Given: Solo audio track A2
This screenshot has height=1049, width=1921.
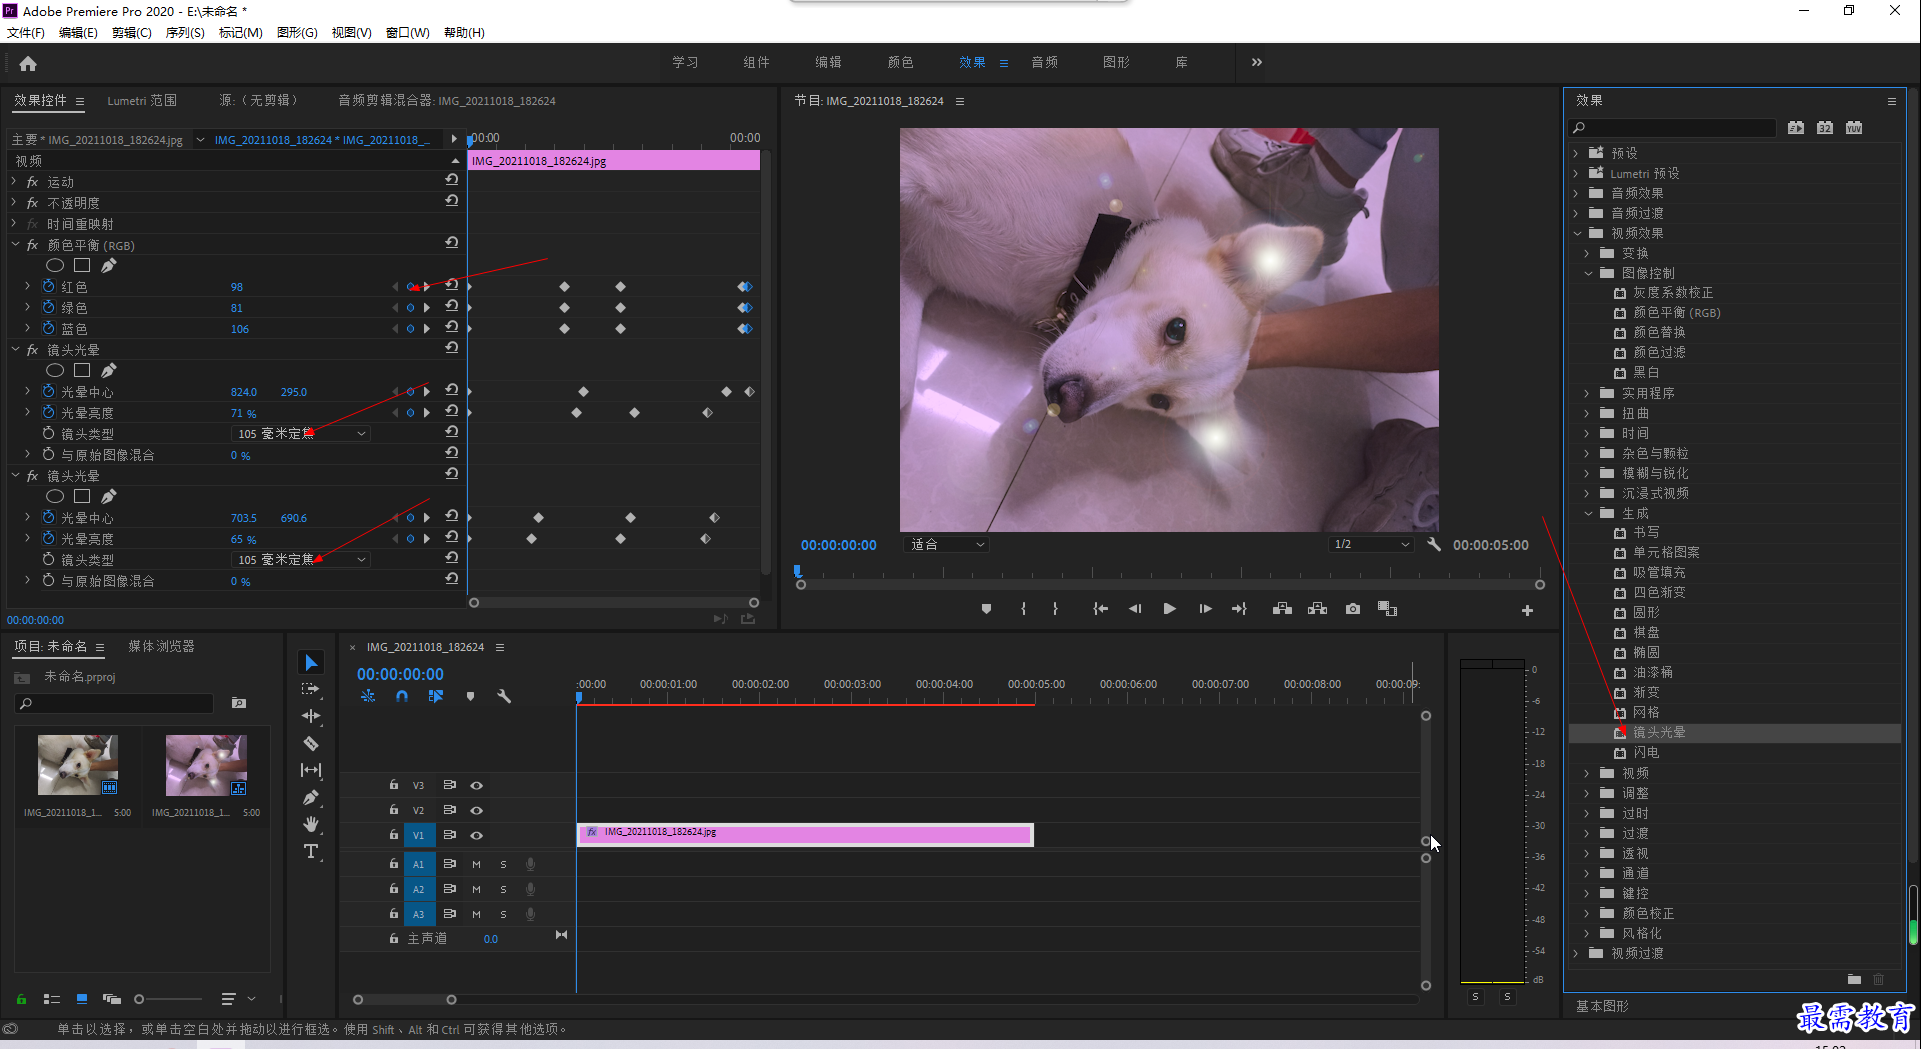Looking at the screenshot, I should pos(503,889).
